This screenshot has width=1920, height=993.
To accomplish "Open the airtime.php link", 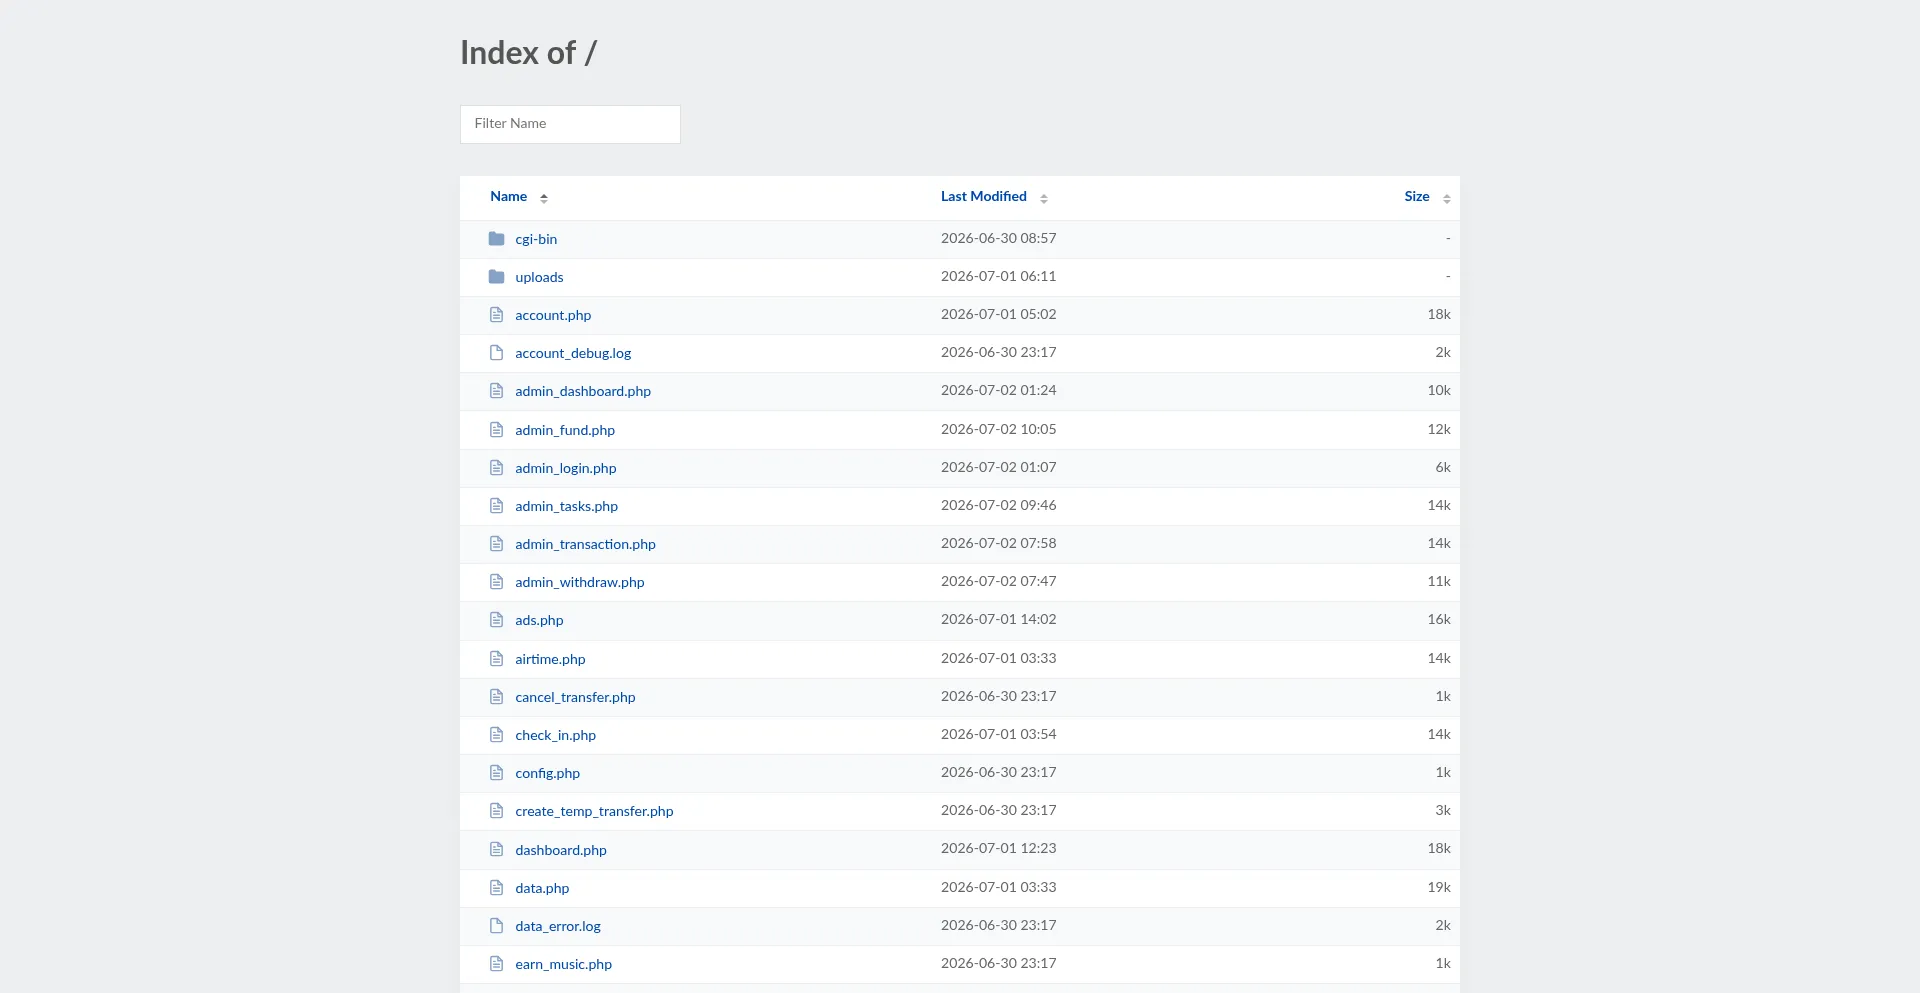I will (550, 659).
